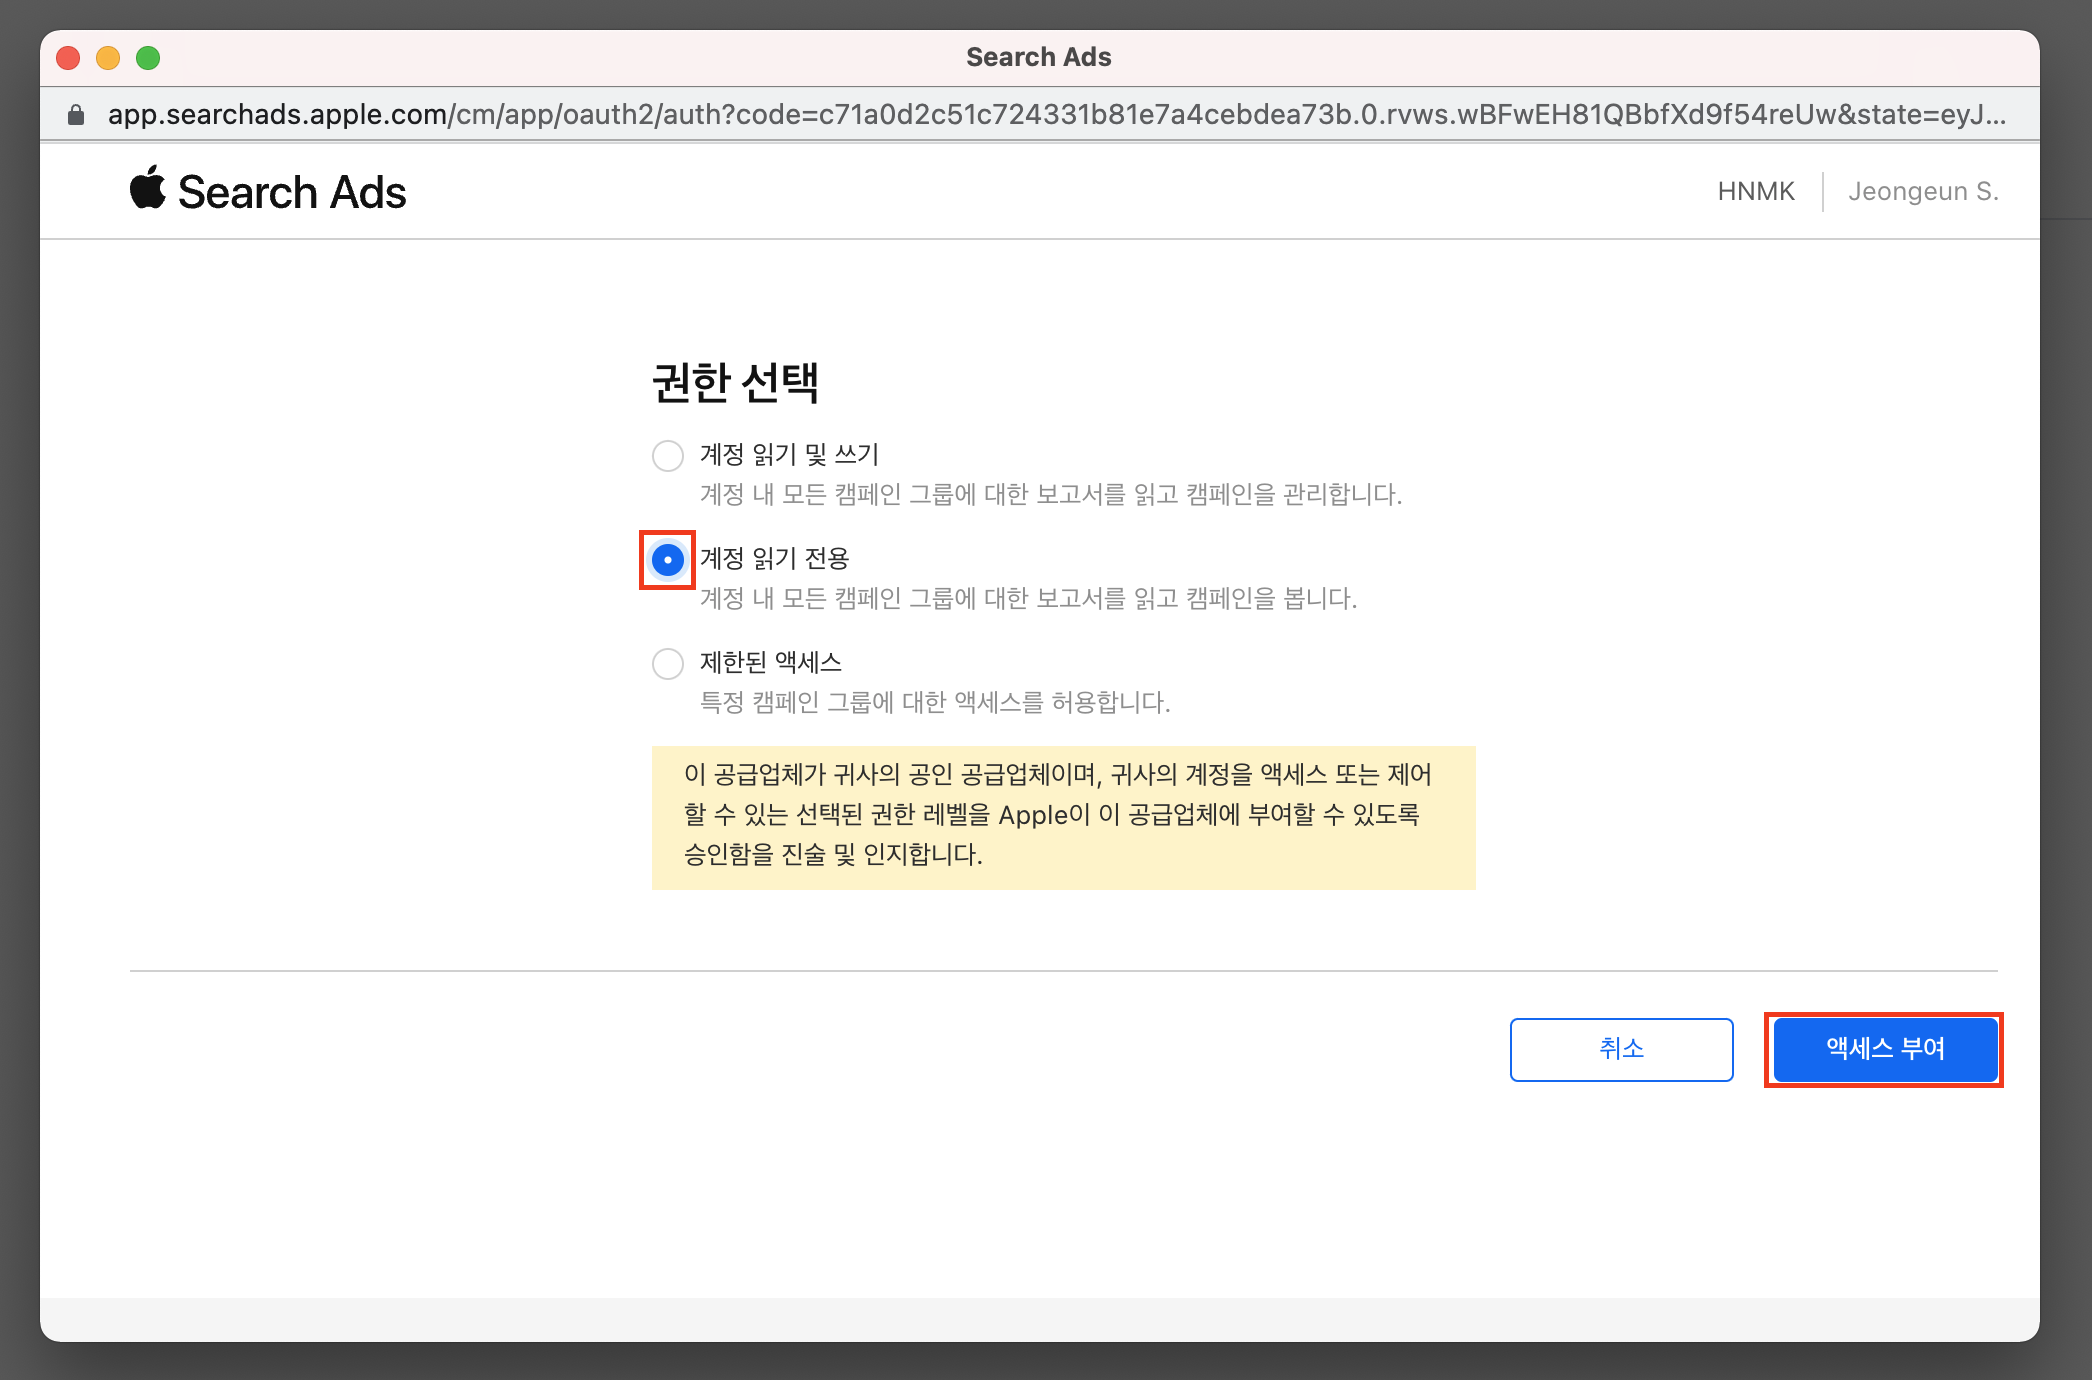Click the HNMK organization name
The width and height of the screenshot is (2092, 1380).
pyautogui.click(x=1756, y=191)
